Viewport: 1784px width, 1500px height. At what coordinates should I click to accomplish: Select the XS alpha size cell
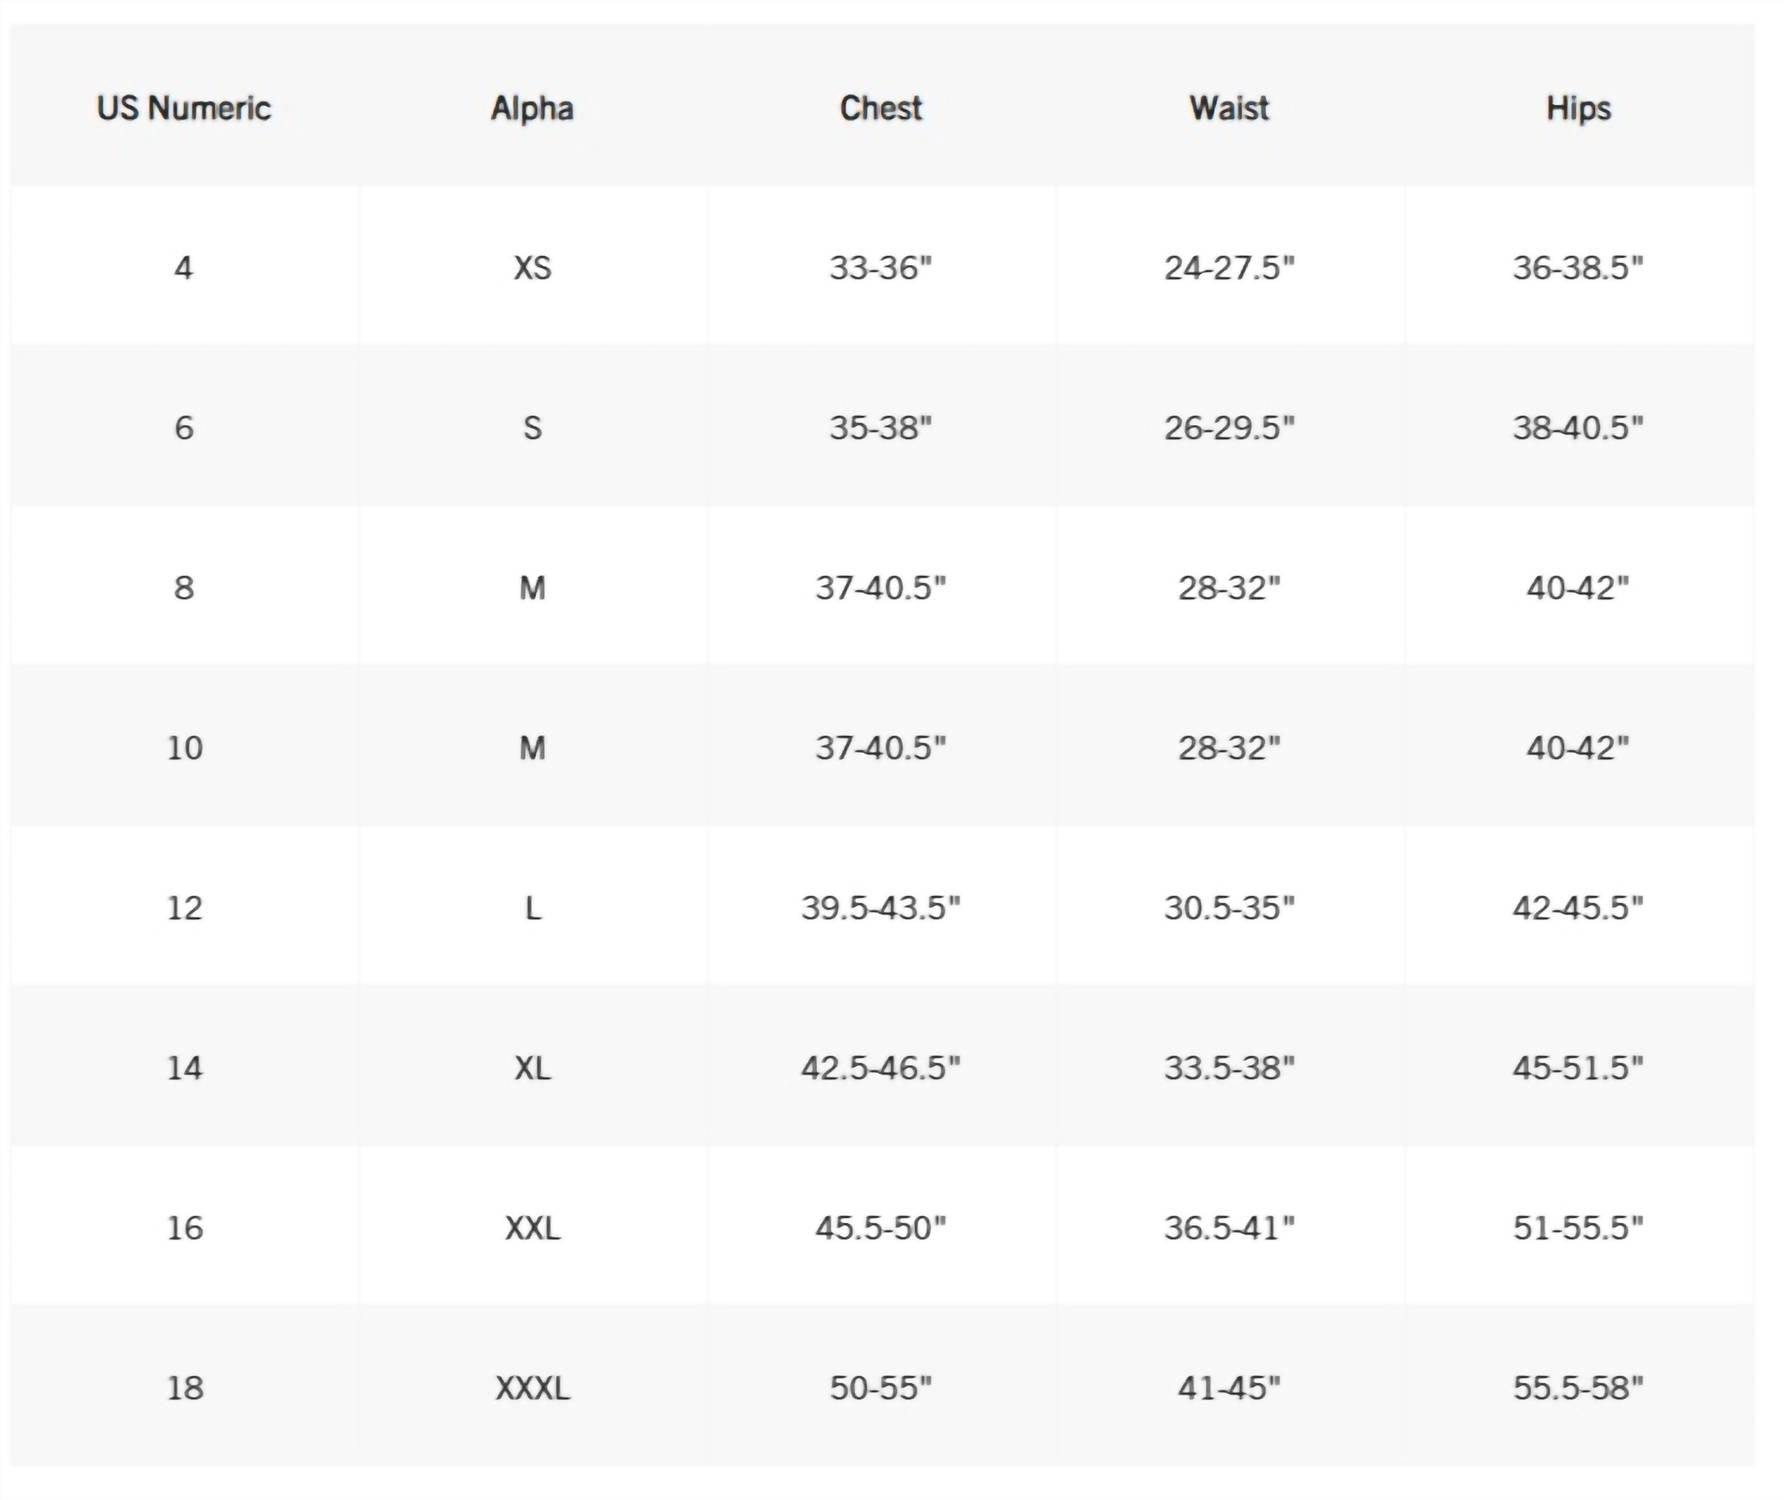click(x=532, y=268)
